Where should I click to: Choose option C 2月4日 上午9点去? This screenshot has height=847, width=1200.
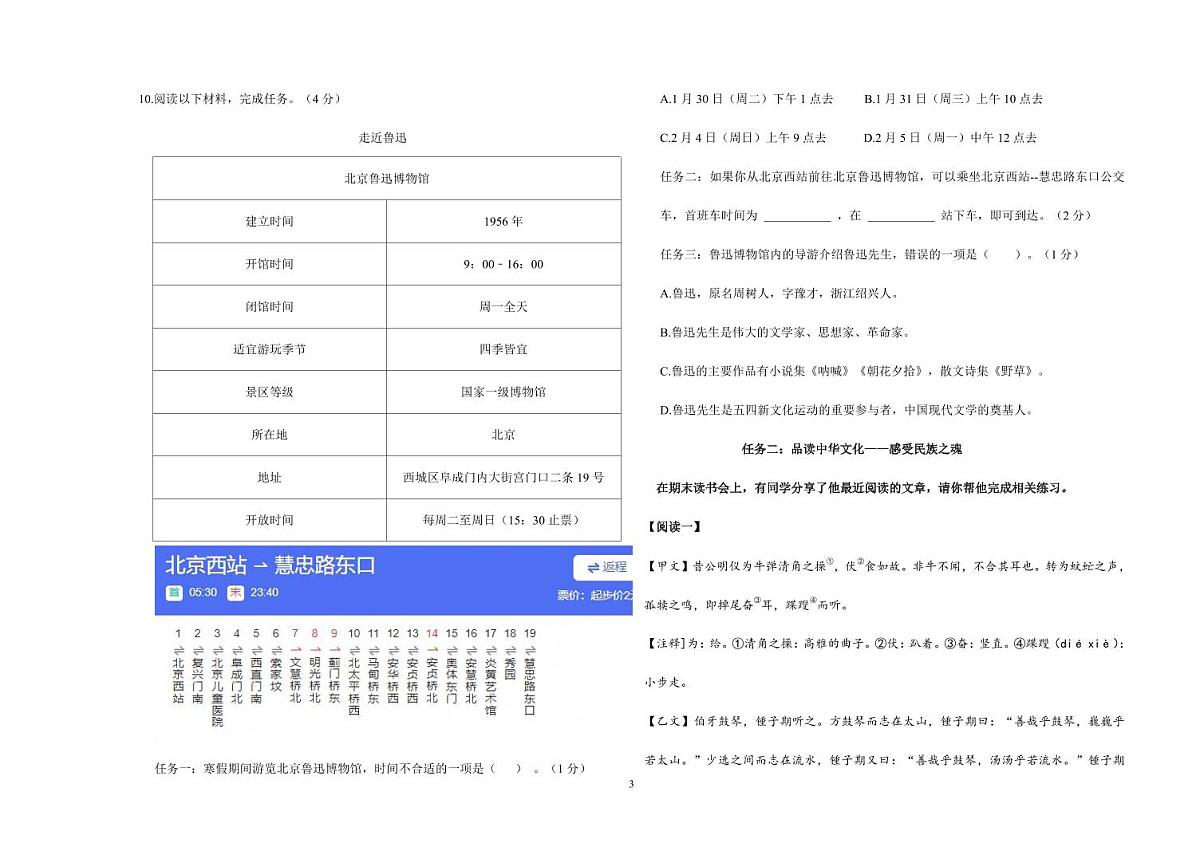pyautogui.click(x=743, y=137)
